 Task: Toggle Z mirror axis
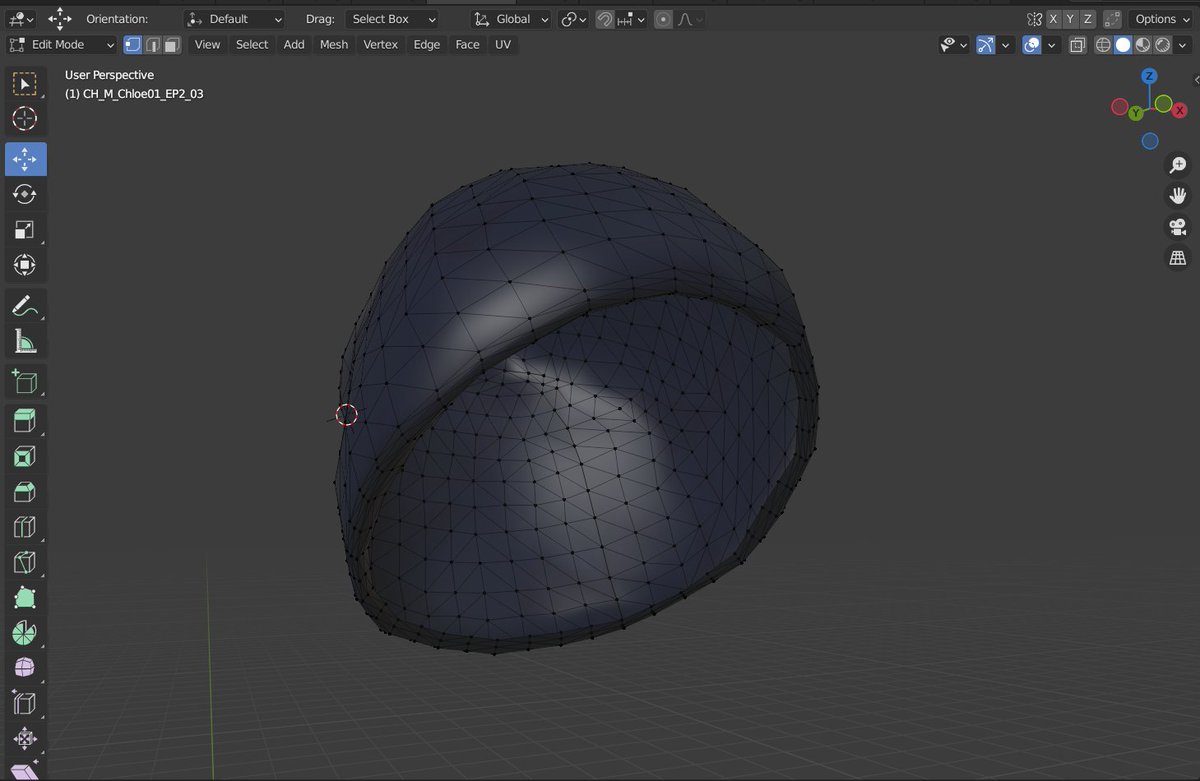(x=1087, y=19)
